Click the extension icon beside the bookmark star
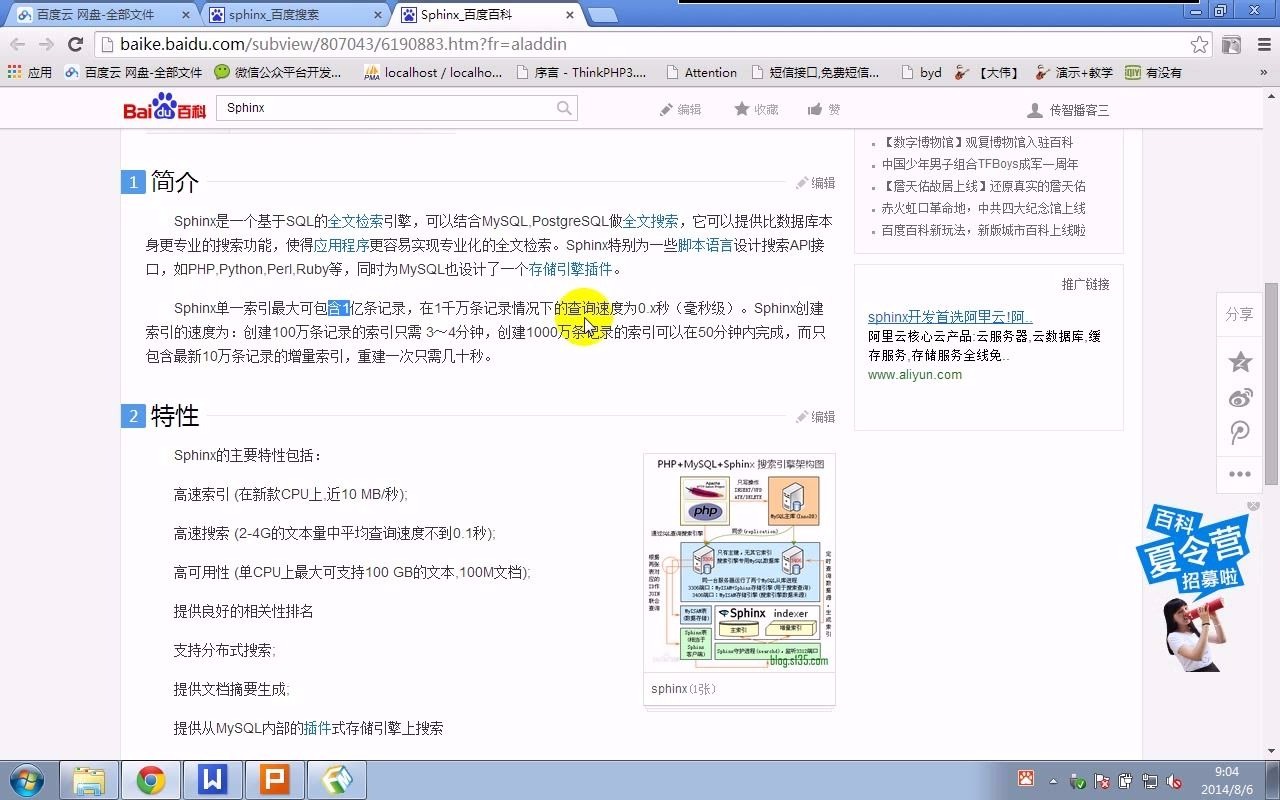Viewport: 1280px width, 800px height. pos(1232,44)
